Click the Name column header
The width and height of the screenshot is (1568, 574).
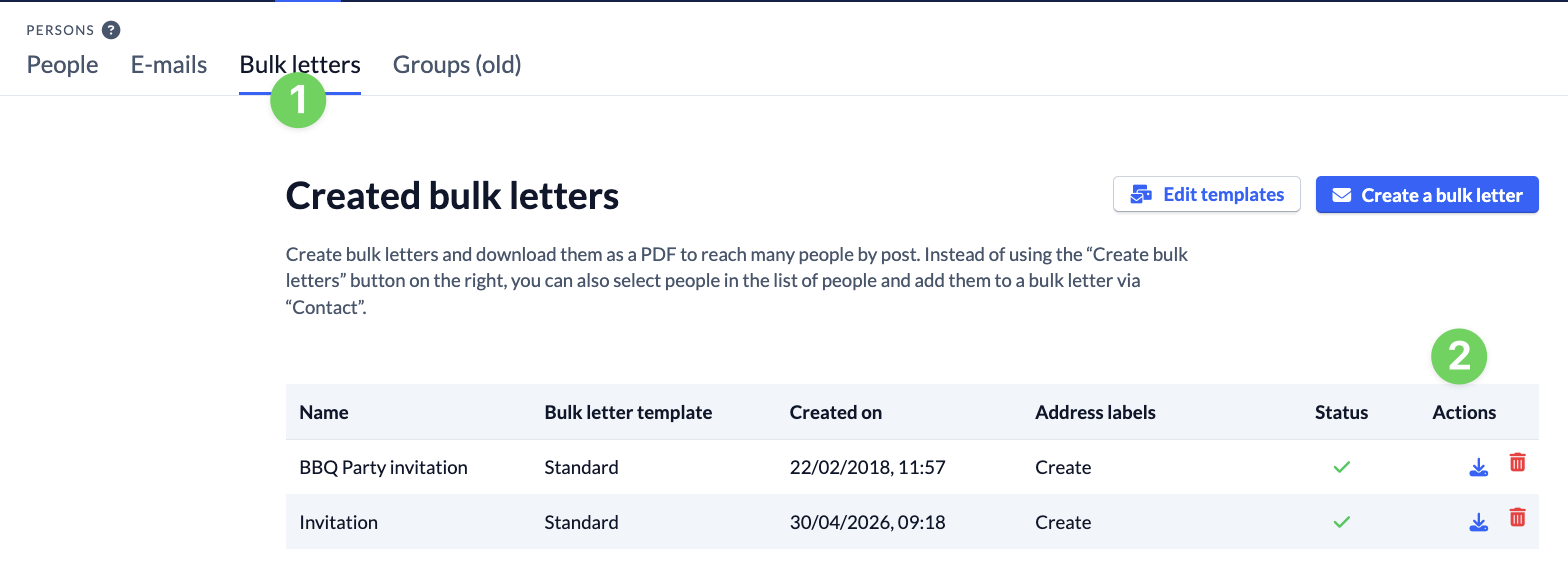pos(324,412)
